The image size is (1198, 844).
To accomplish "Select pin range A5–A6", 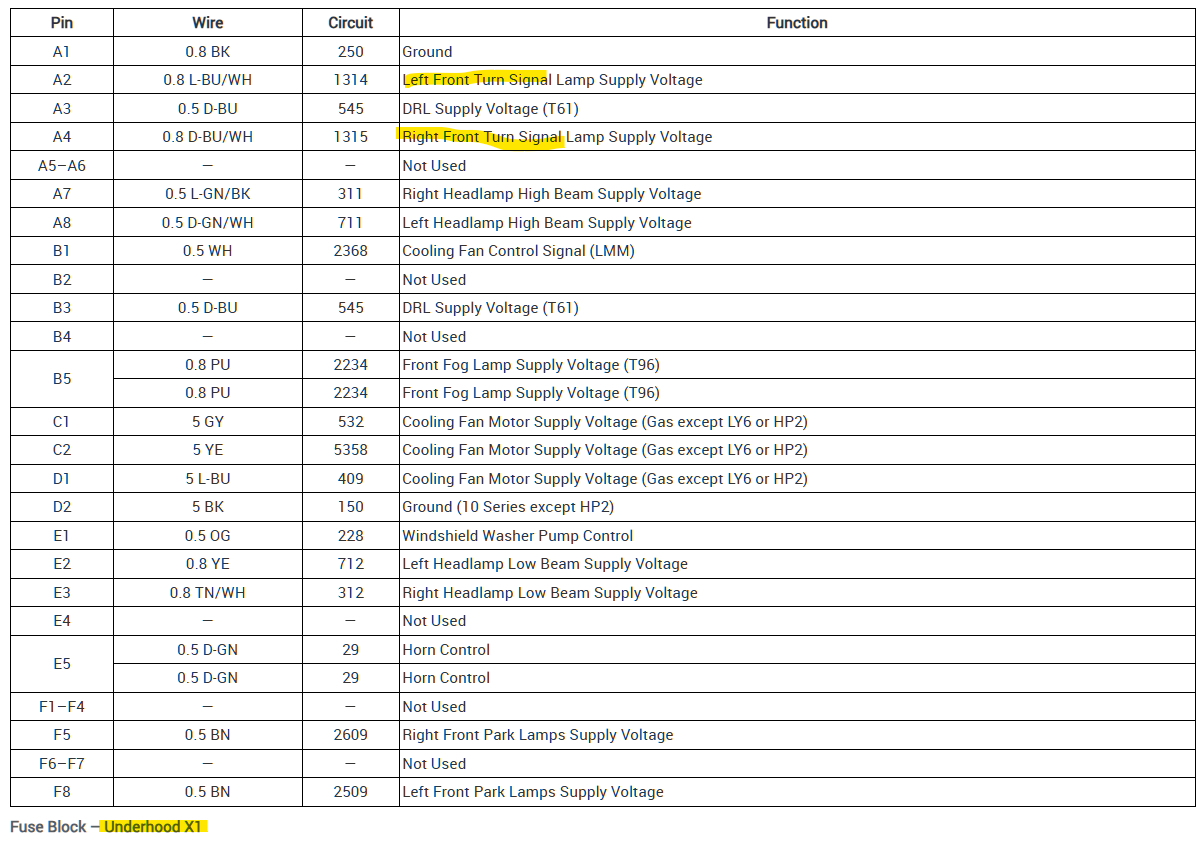I will pos(62,166).
